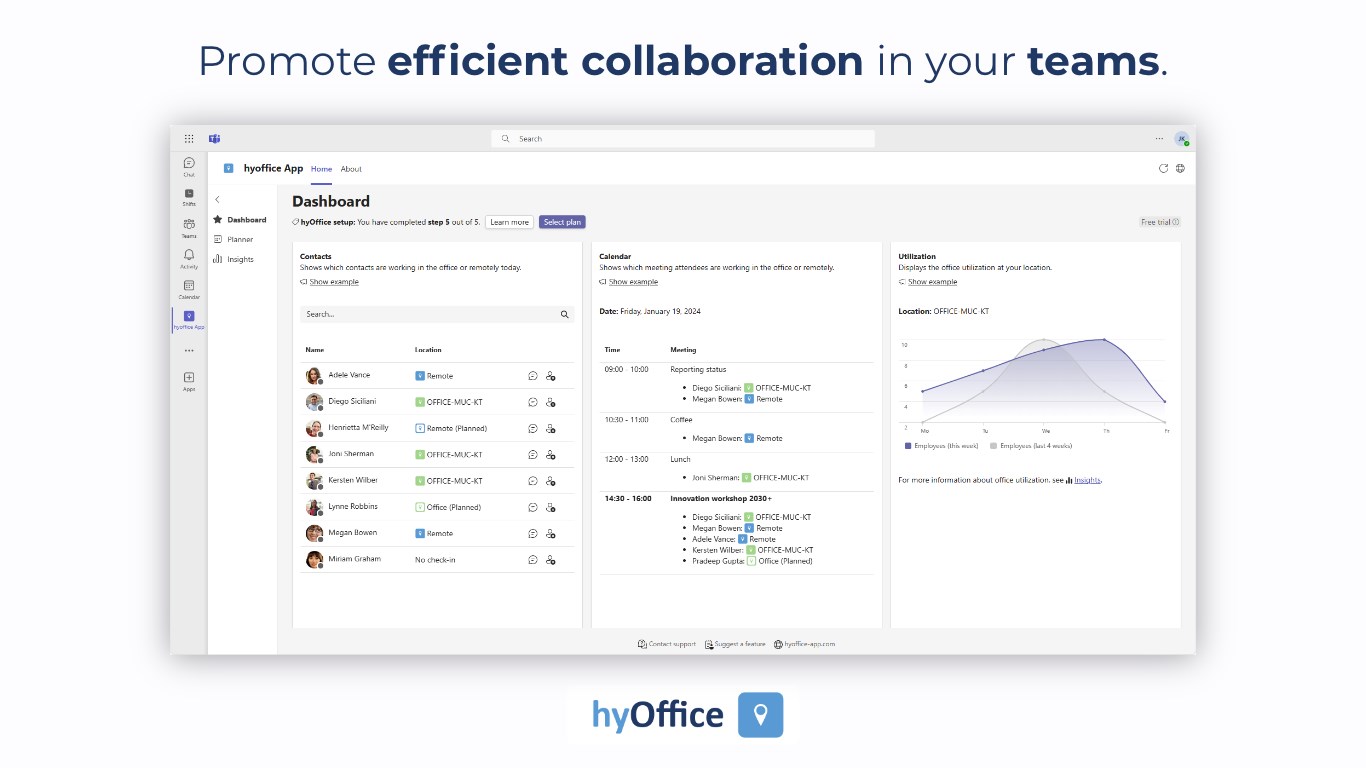Image resolution: width=1366 pixels, height=768 pixels.
Task: Select the Lunch meeting entry
Action: tap(680, 459)
